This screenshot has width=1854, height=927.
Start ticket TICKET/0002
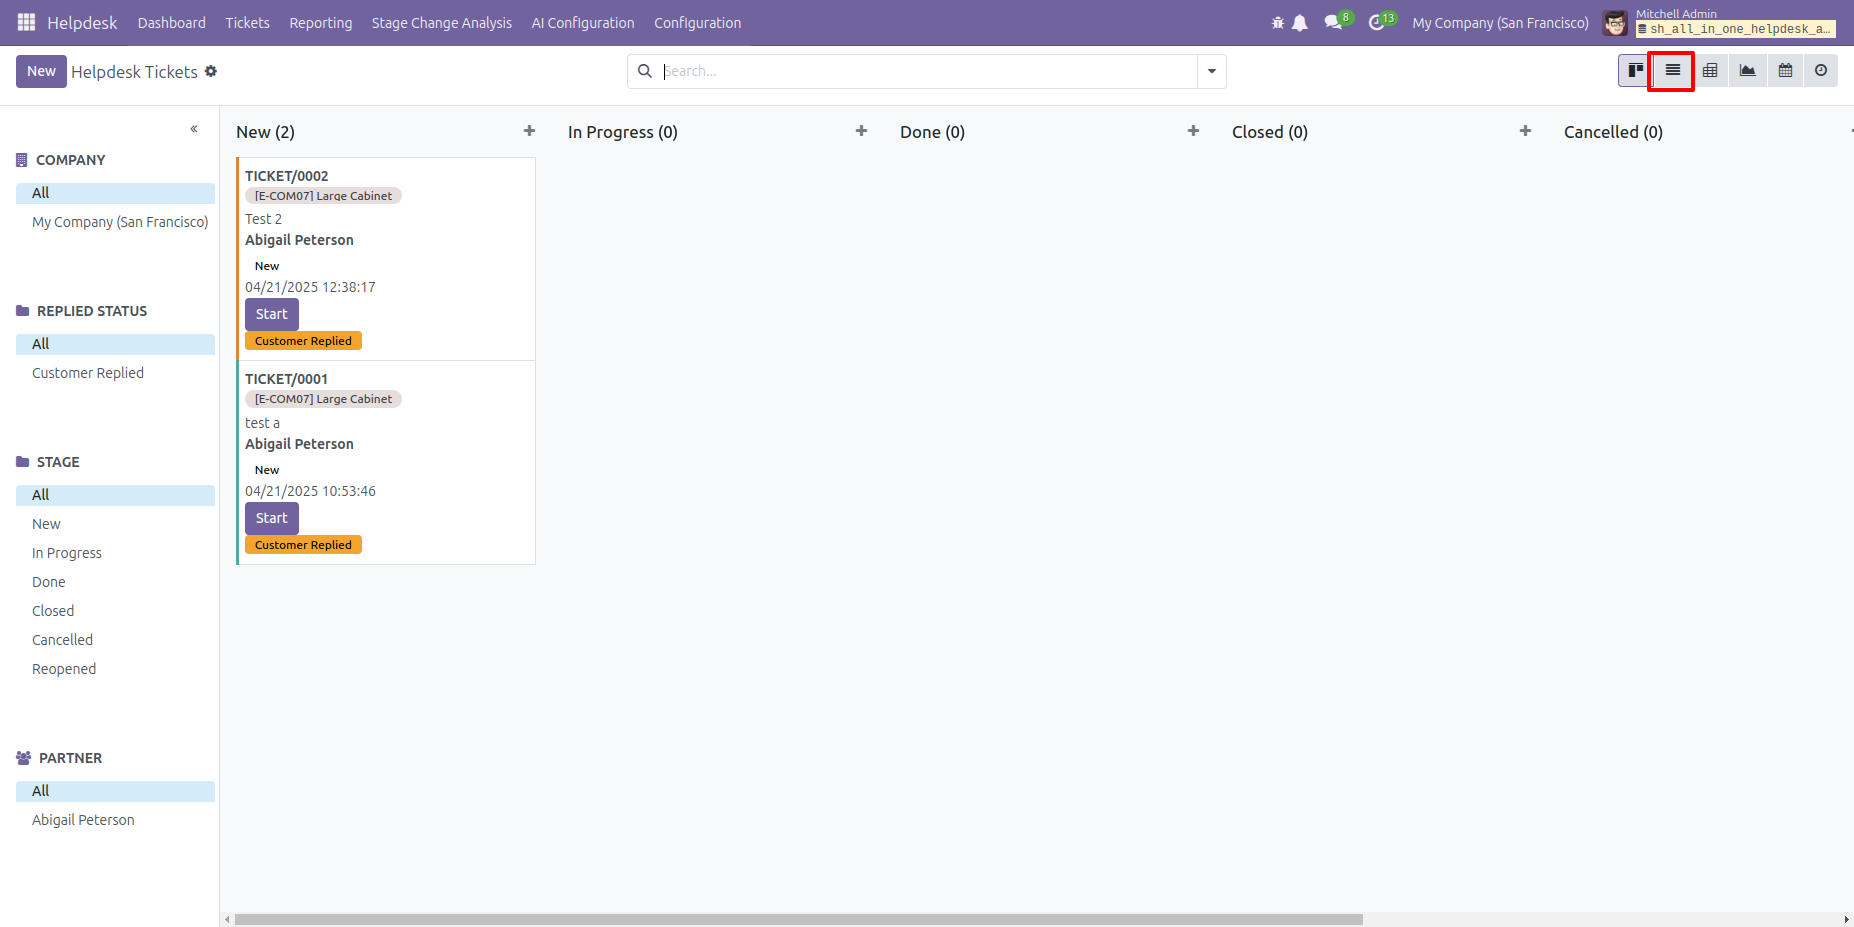click(272, 314)
